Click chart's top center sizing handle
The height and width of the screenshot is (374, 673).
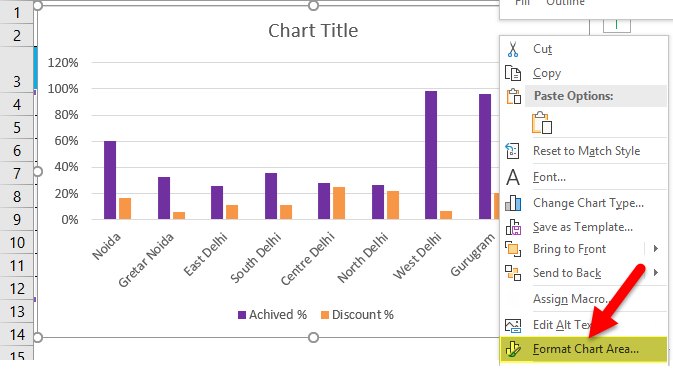point(314,6)
